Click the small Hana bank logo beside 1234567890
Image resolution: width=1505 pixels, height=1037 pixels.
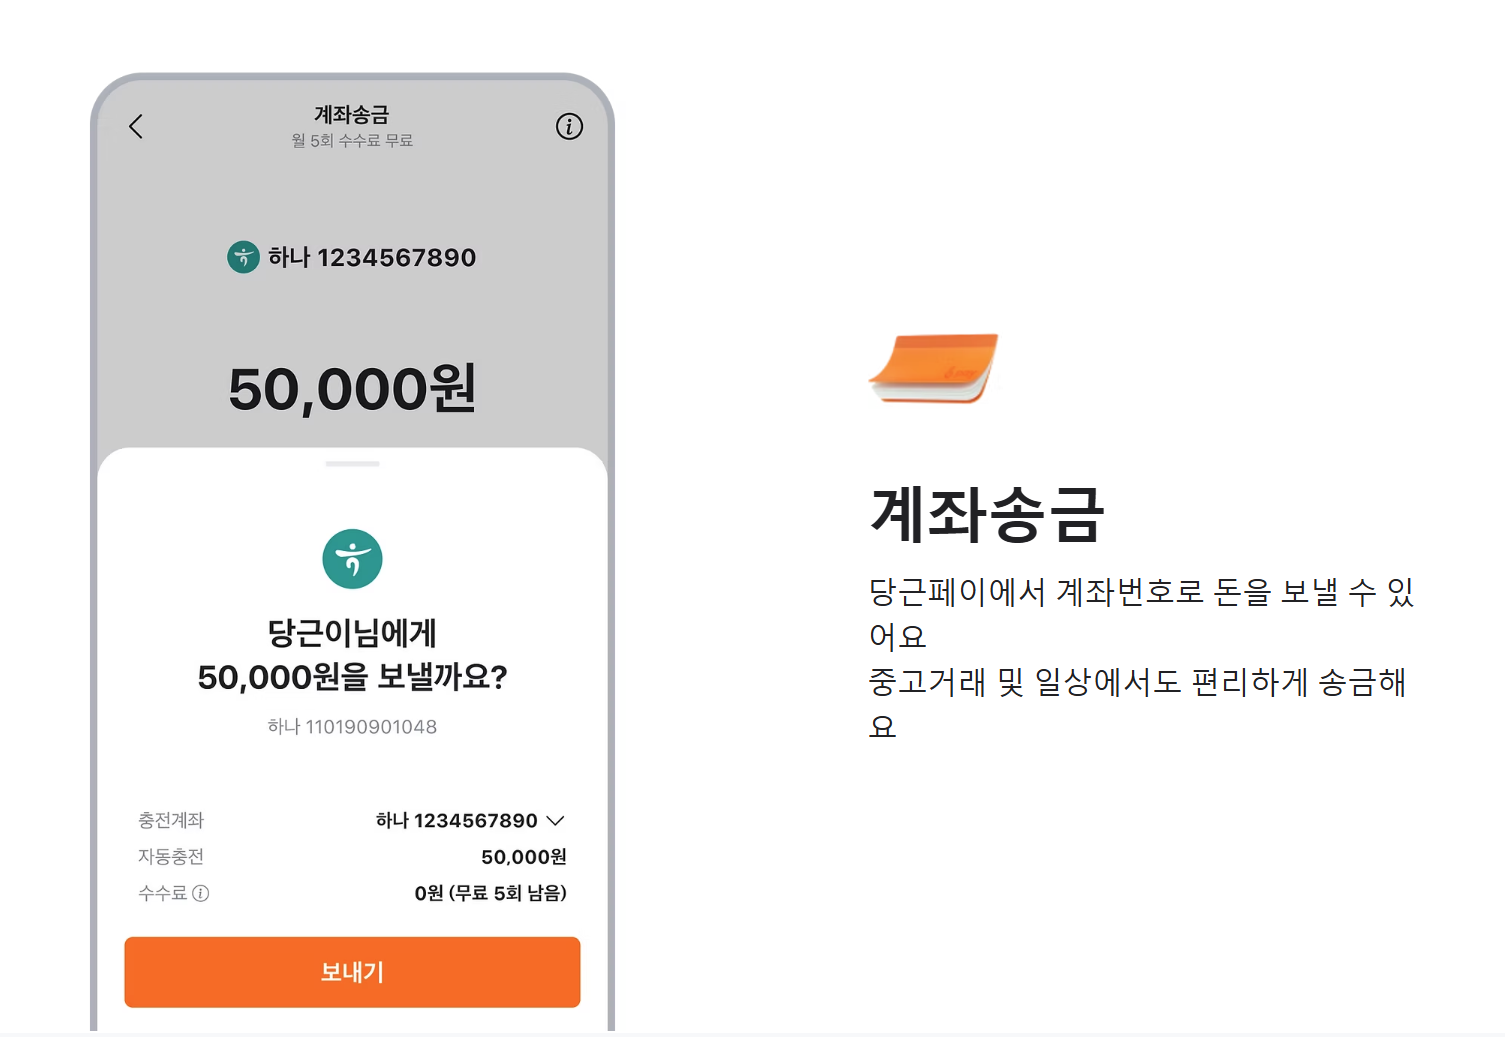(x=243, y=257)
